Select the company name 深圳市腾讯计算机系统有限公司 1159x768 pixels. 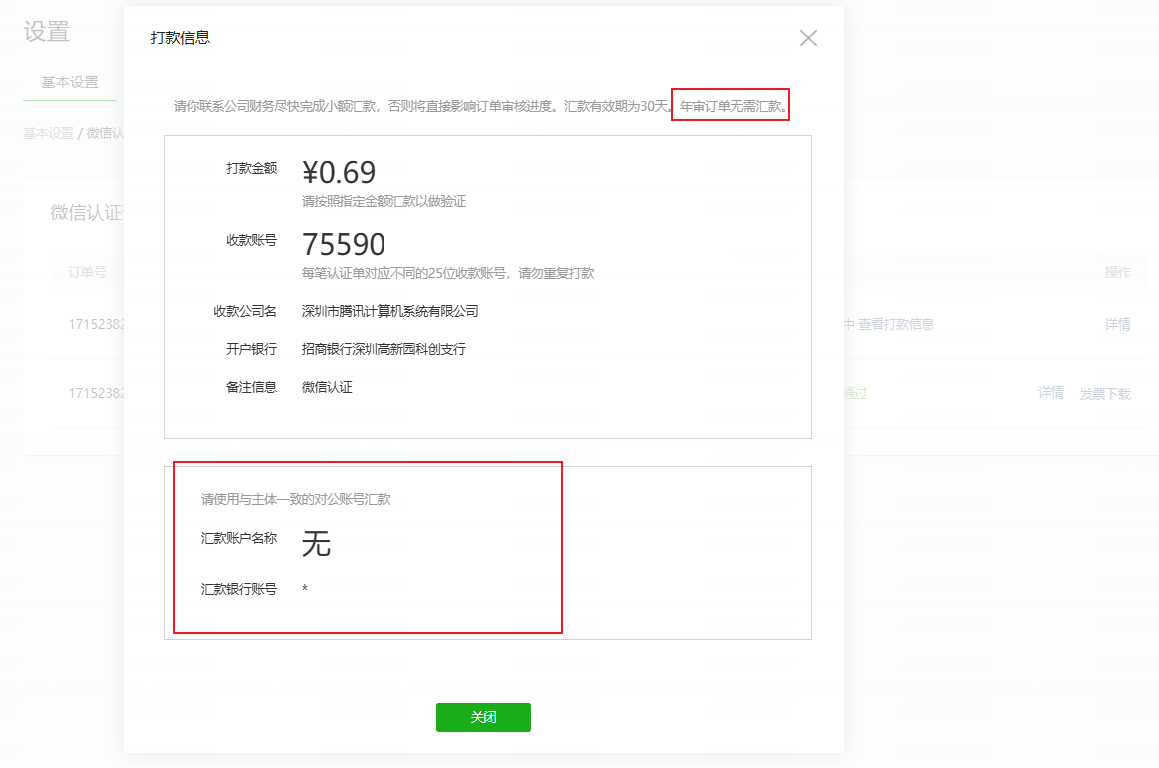pyautogui.click(x=390, y=311)
